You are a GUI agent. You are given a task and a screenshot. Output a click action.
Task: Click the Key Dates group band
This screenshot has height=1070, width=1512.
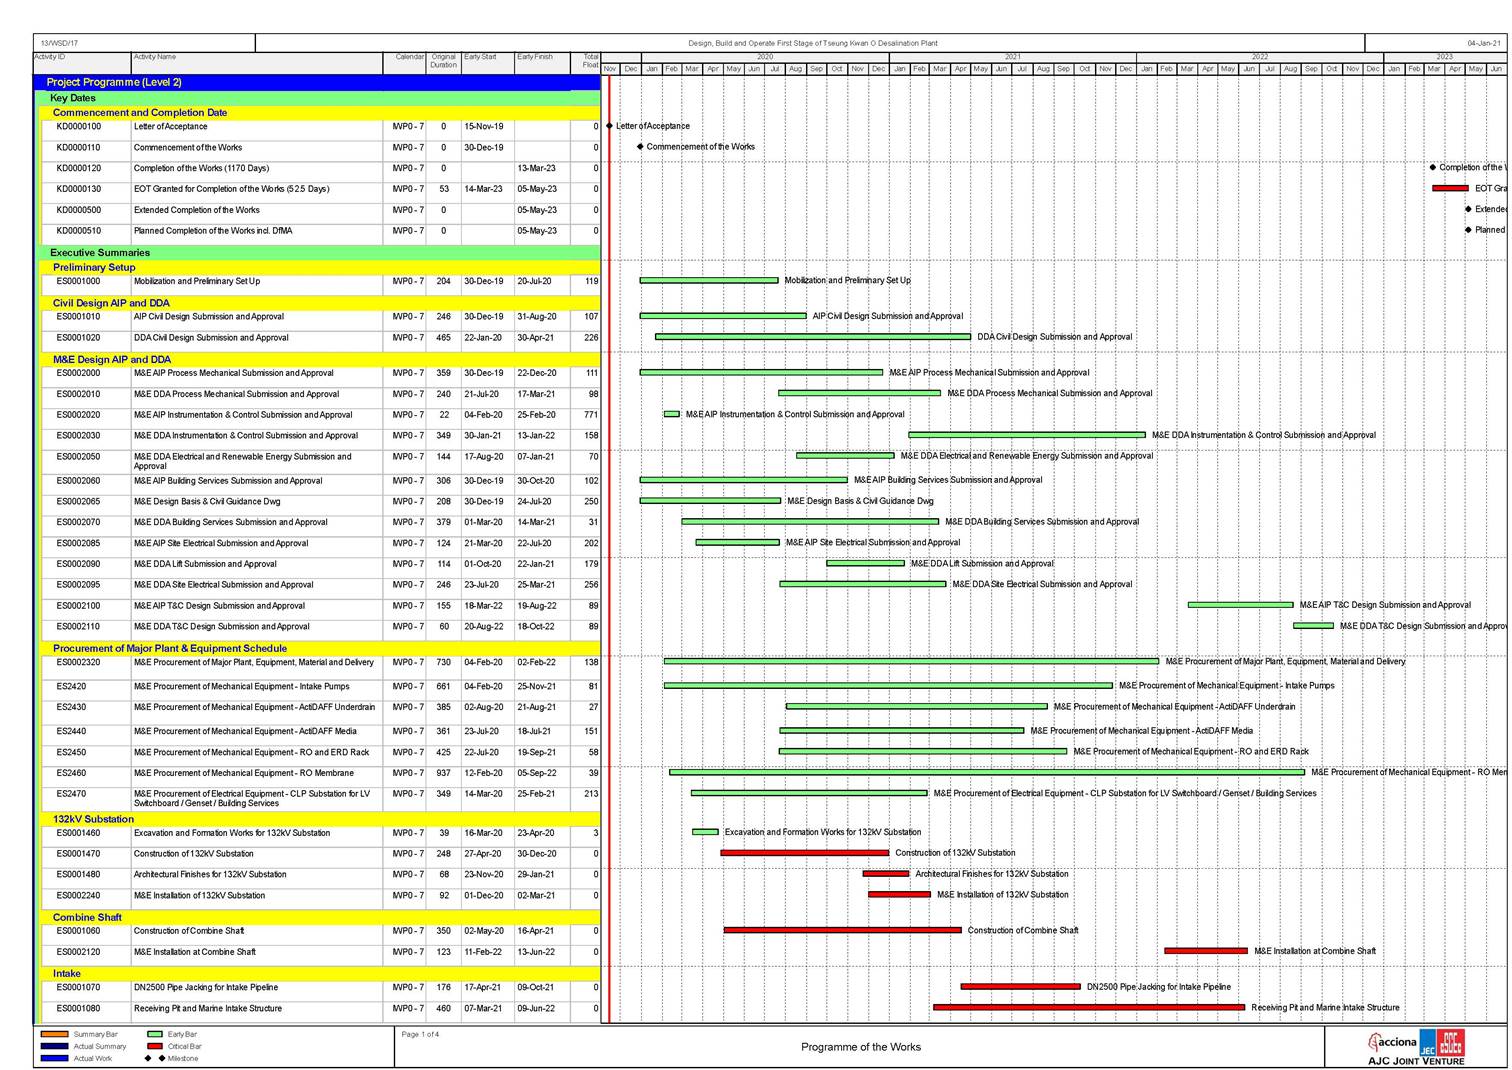pos(320,98)
